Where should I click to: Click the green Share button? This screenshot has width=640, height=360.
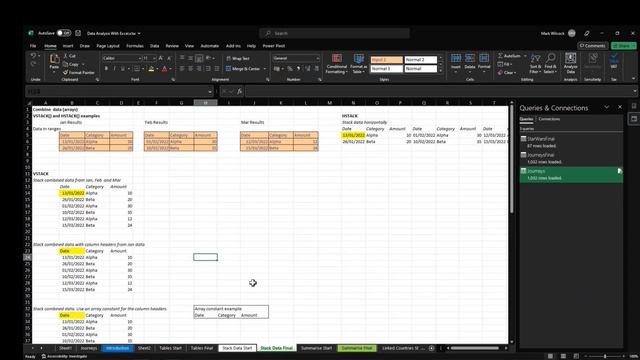[623, 46]
